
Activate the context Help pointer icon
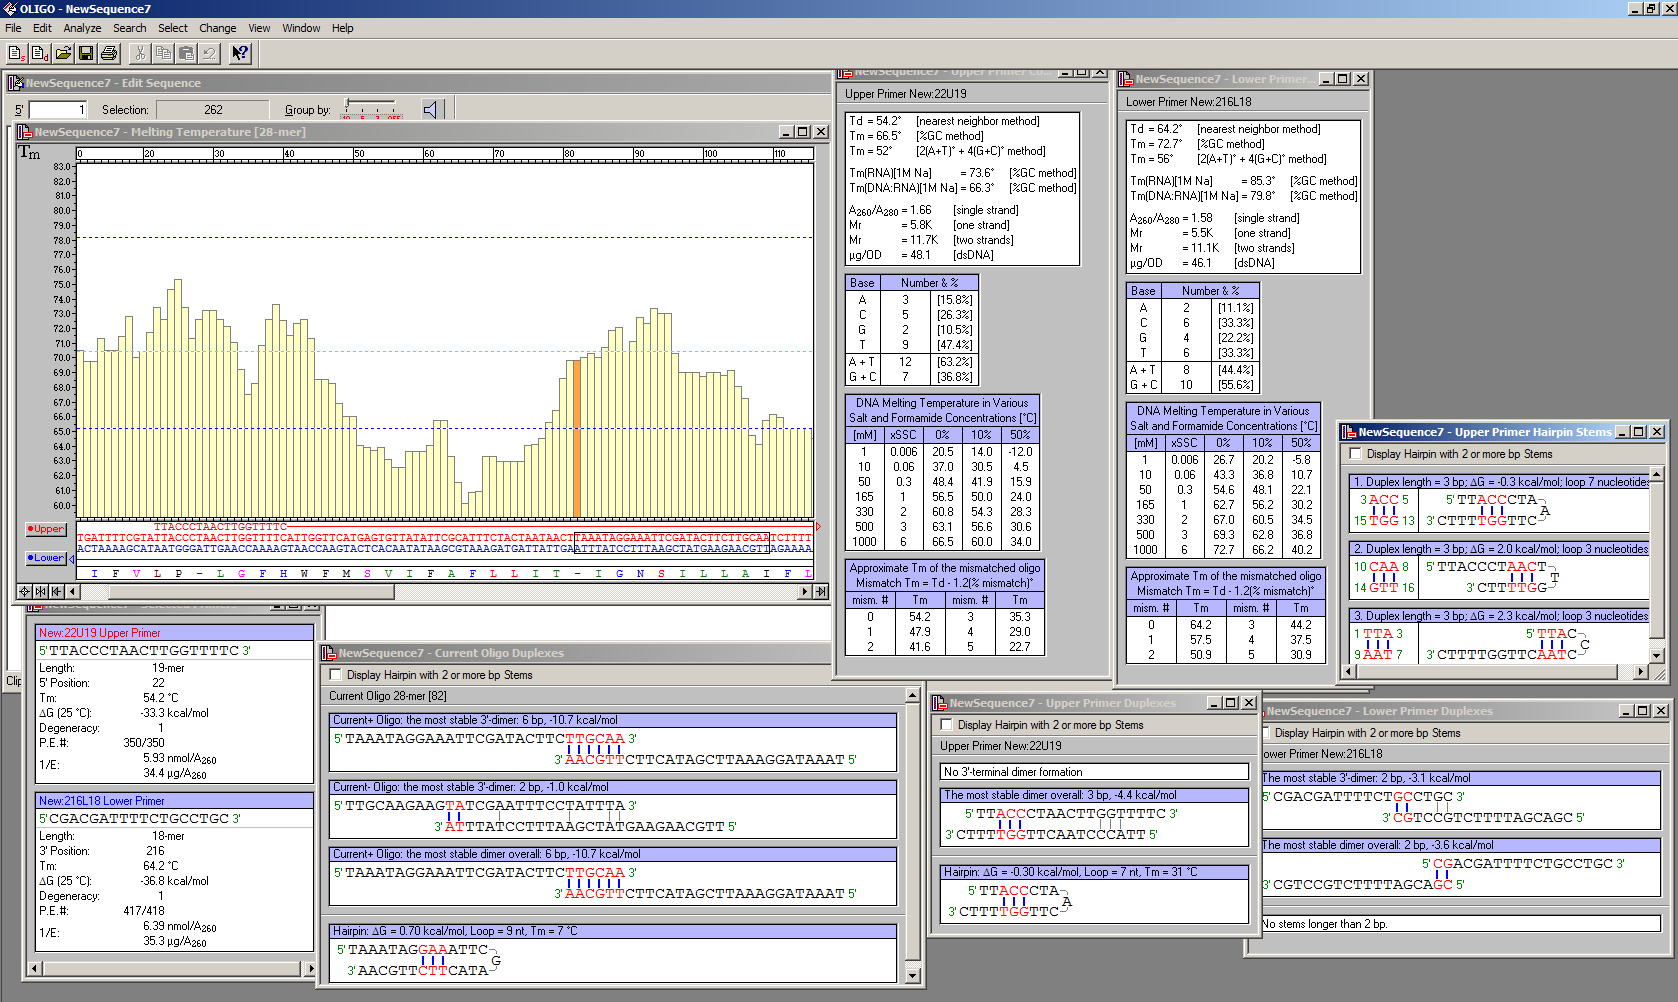[240, 53]
